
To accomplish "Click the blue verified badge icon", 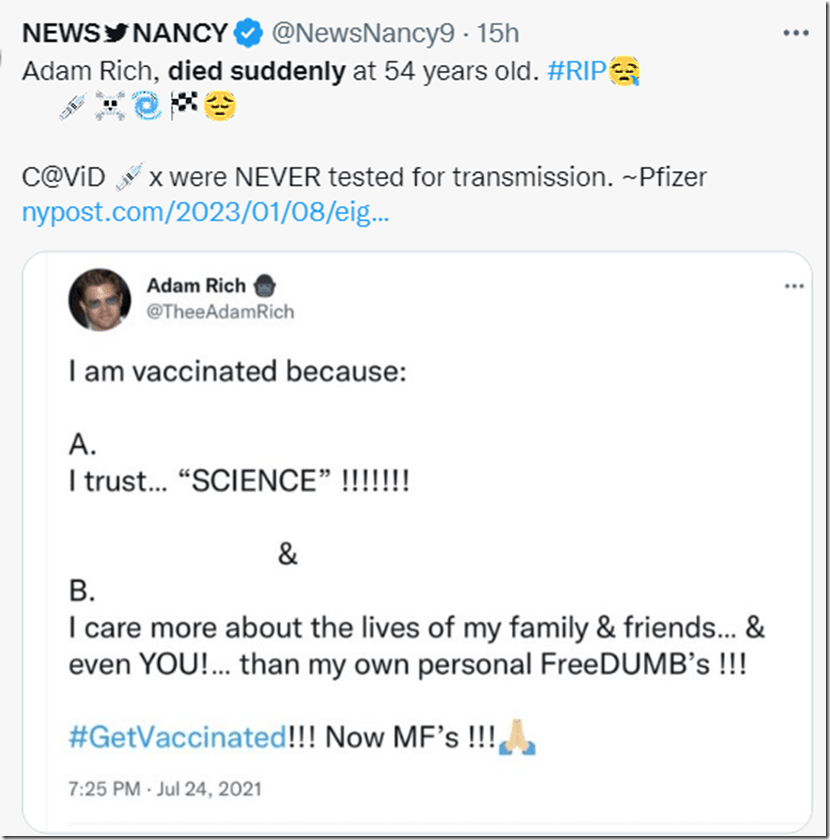I will 248,33.
